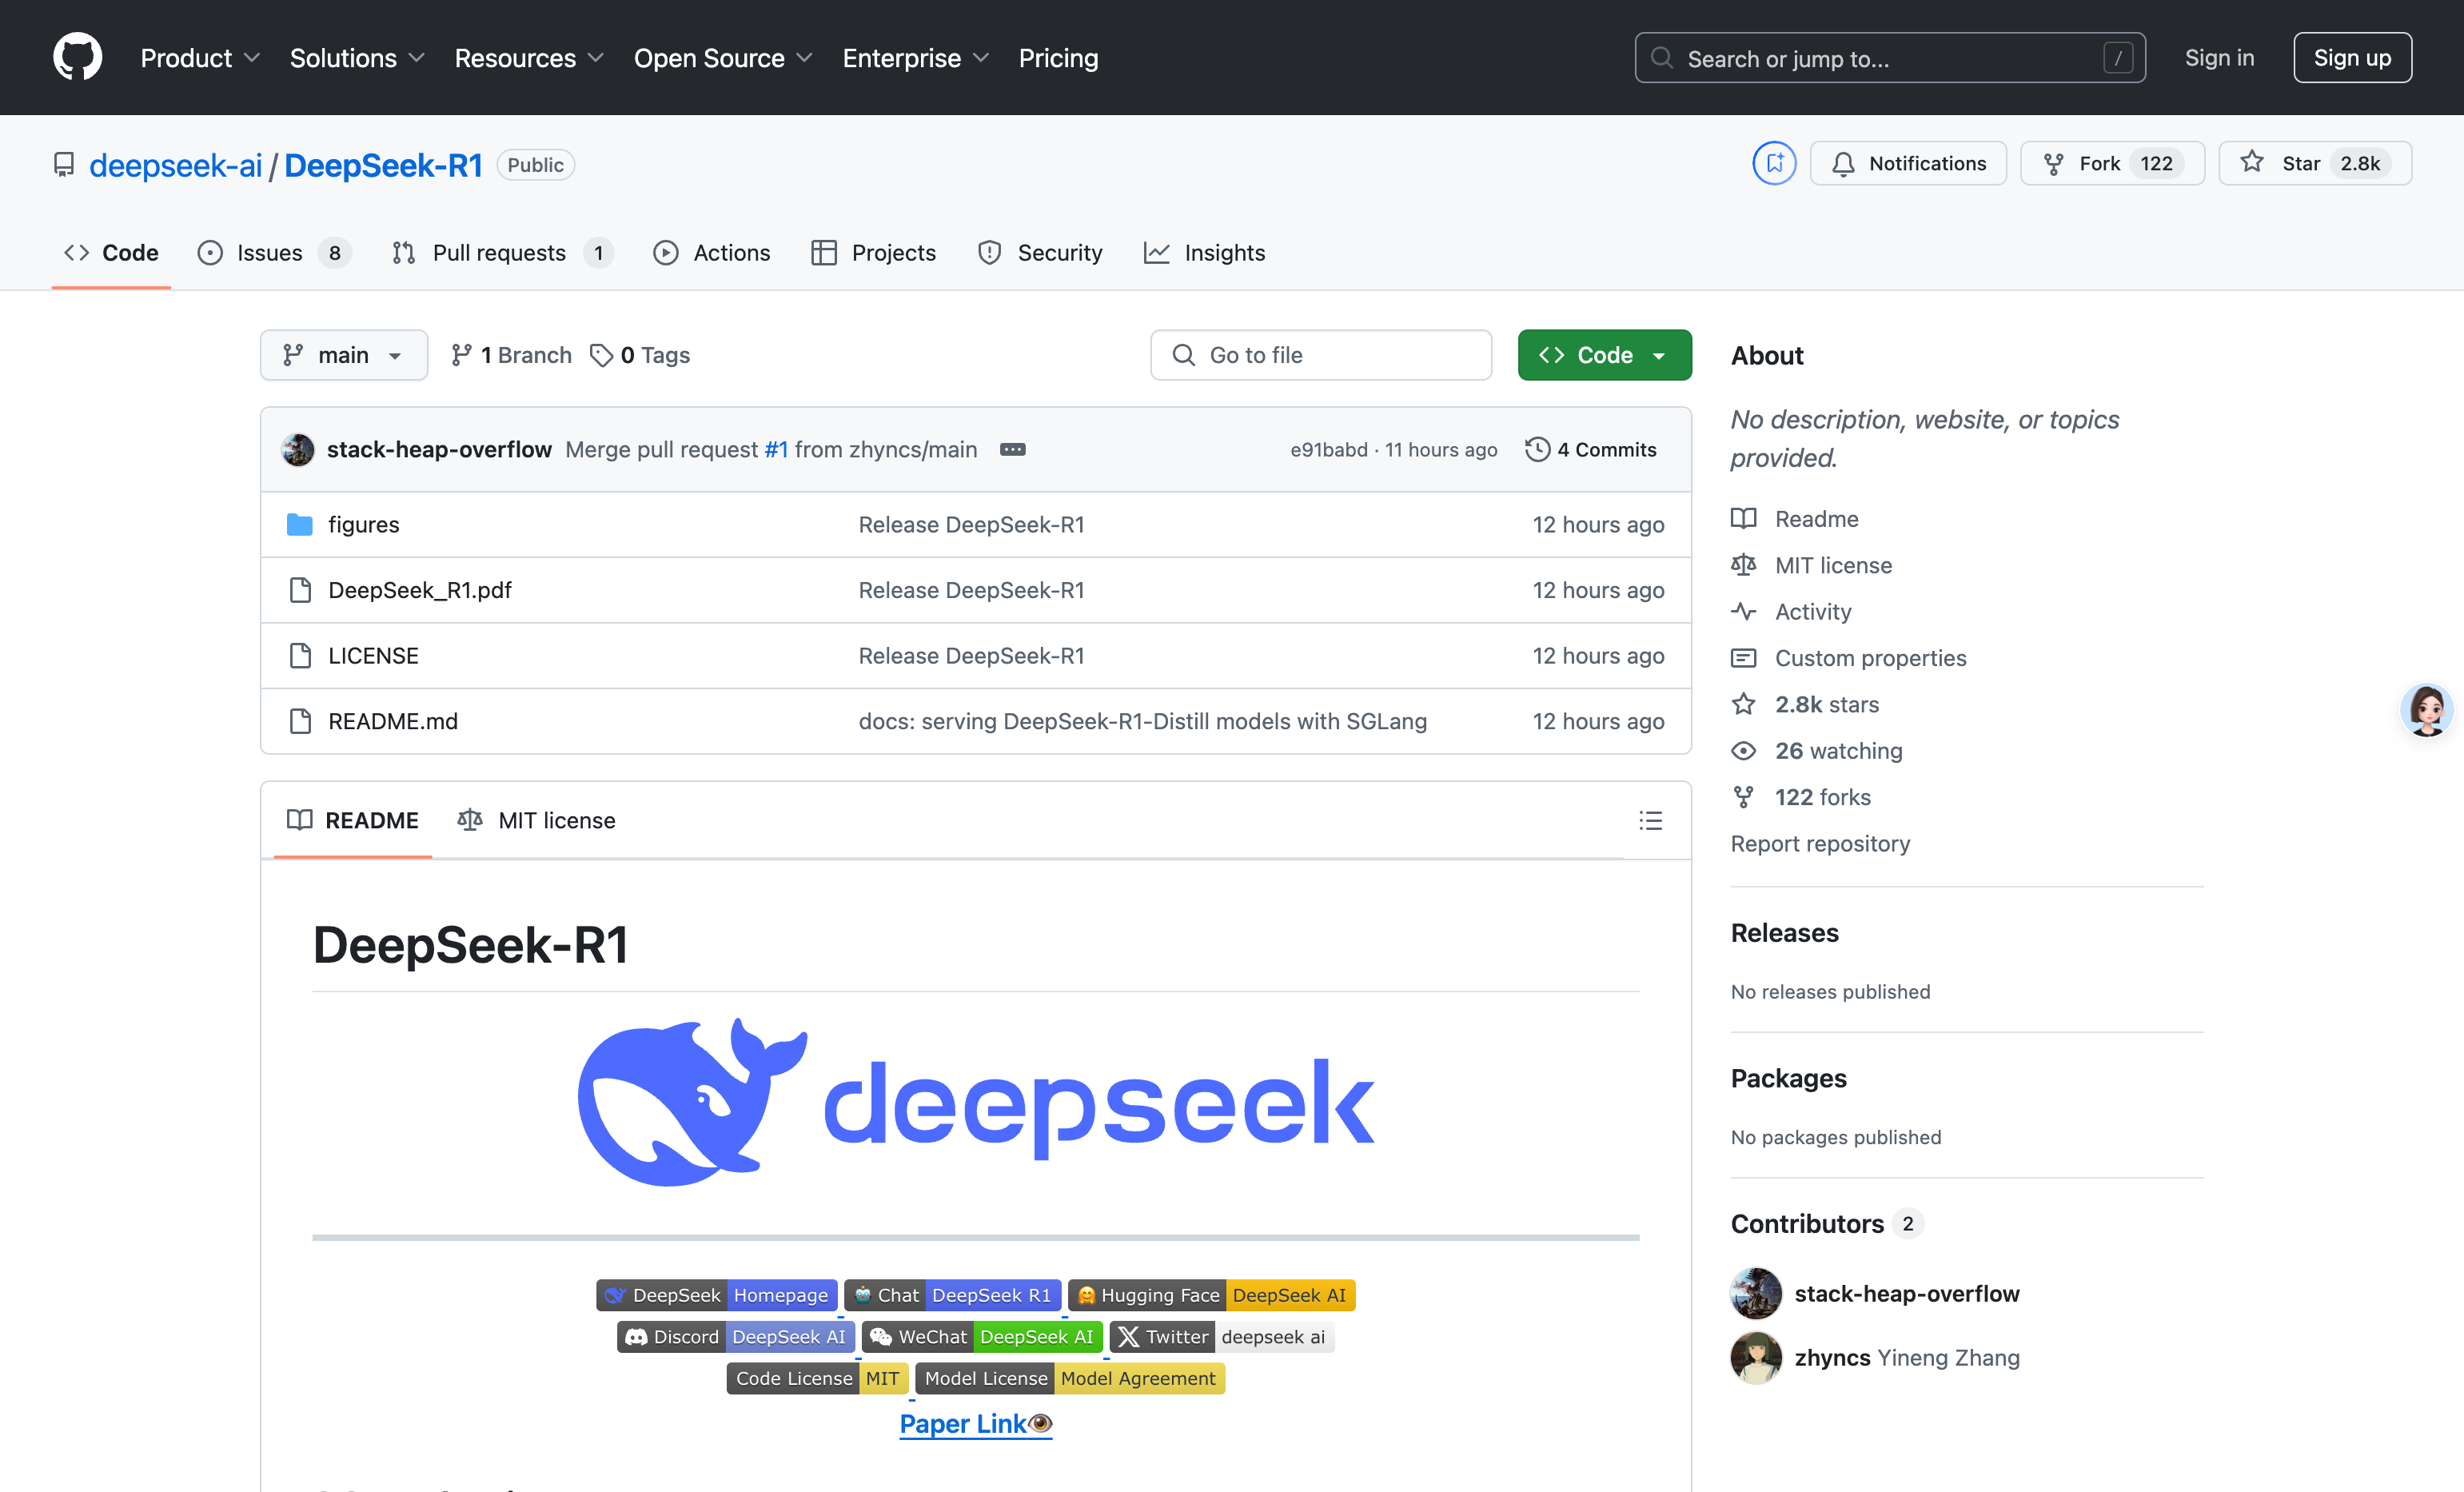Open the Paper Link
The image size is (2464, 1492).
point(975,1423)
